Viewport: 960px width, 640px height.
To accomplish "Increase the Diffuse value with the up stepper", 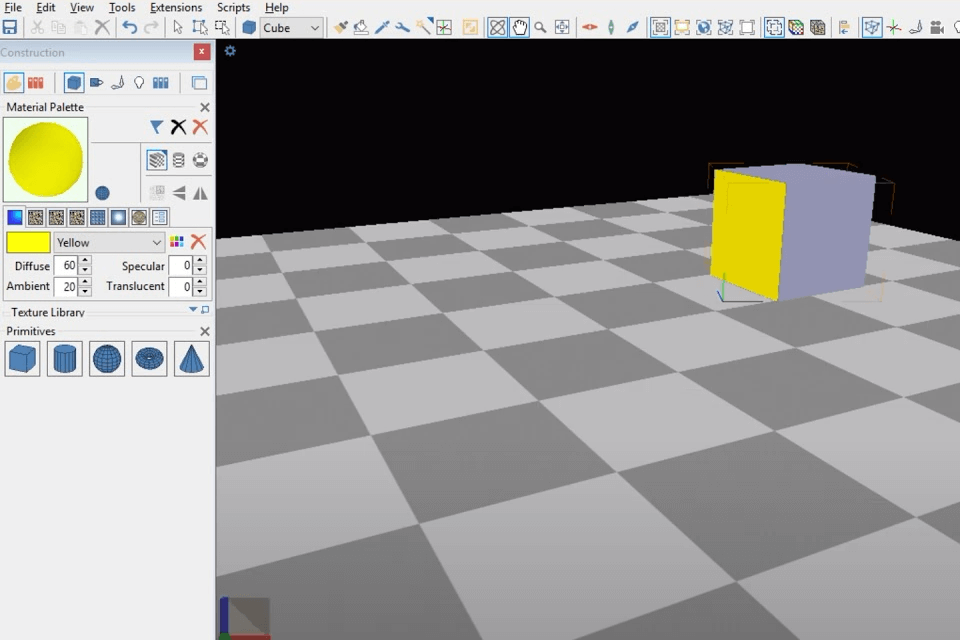I will coord(83,261).
